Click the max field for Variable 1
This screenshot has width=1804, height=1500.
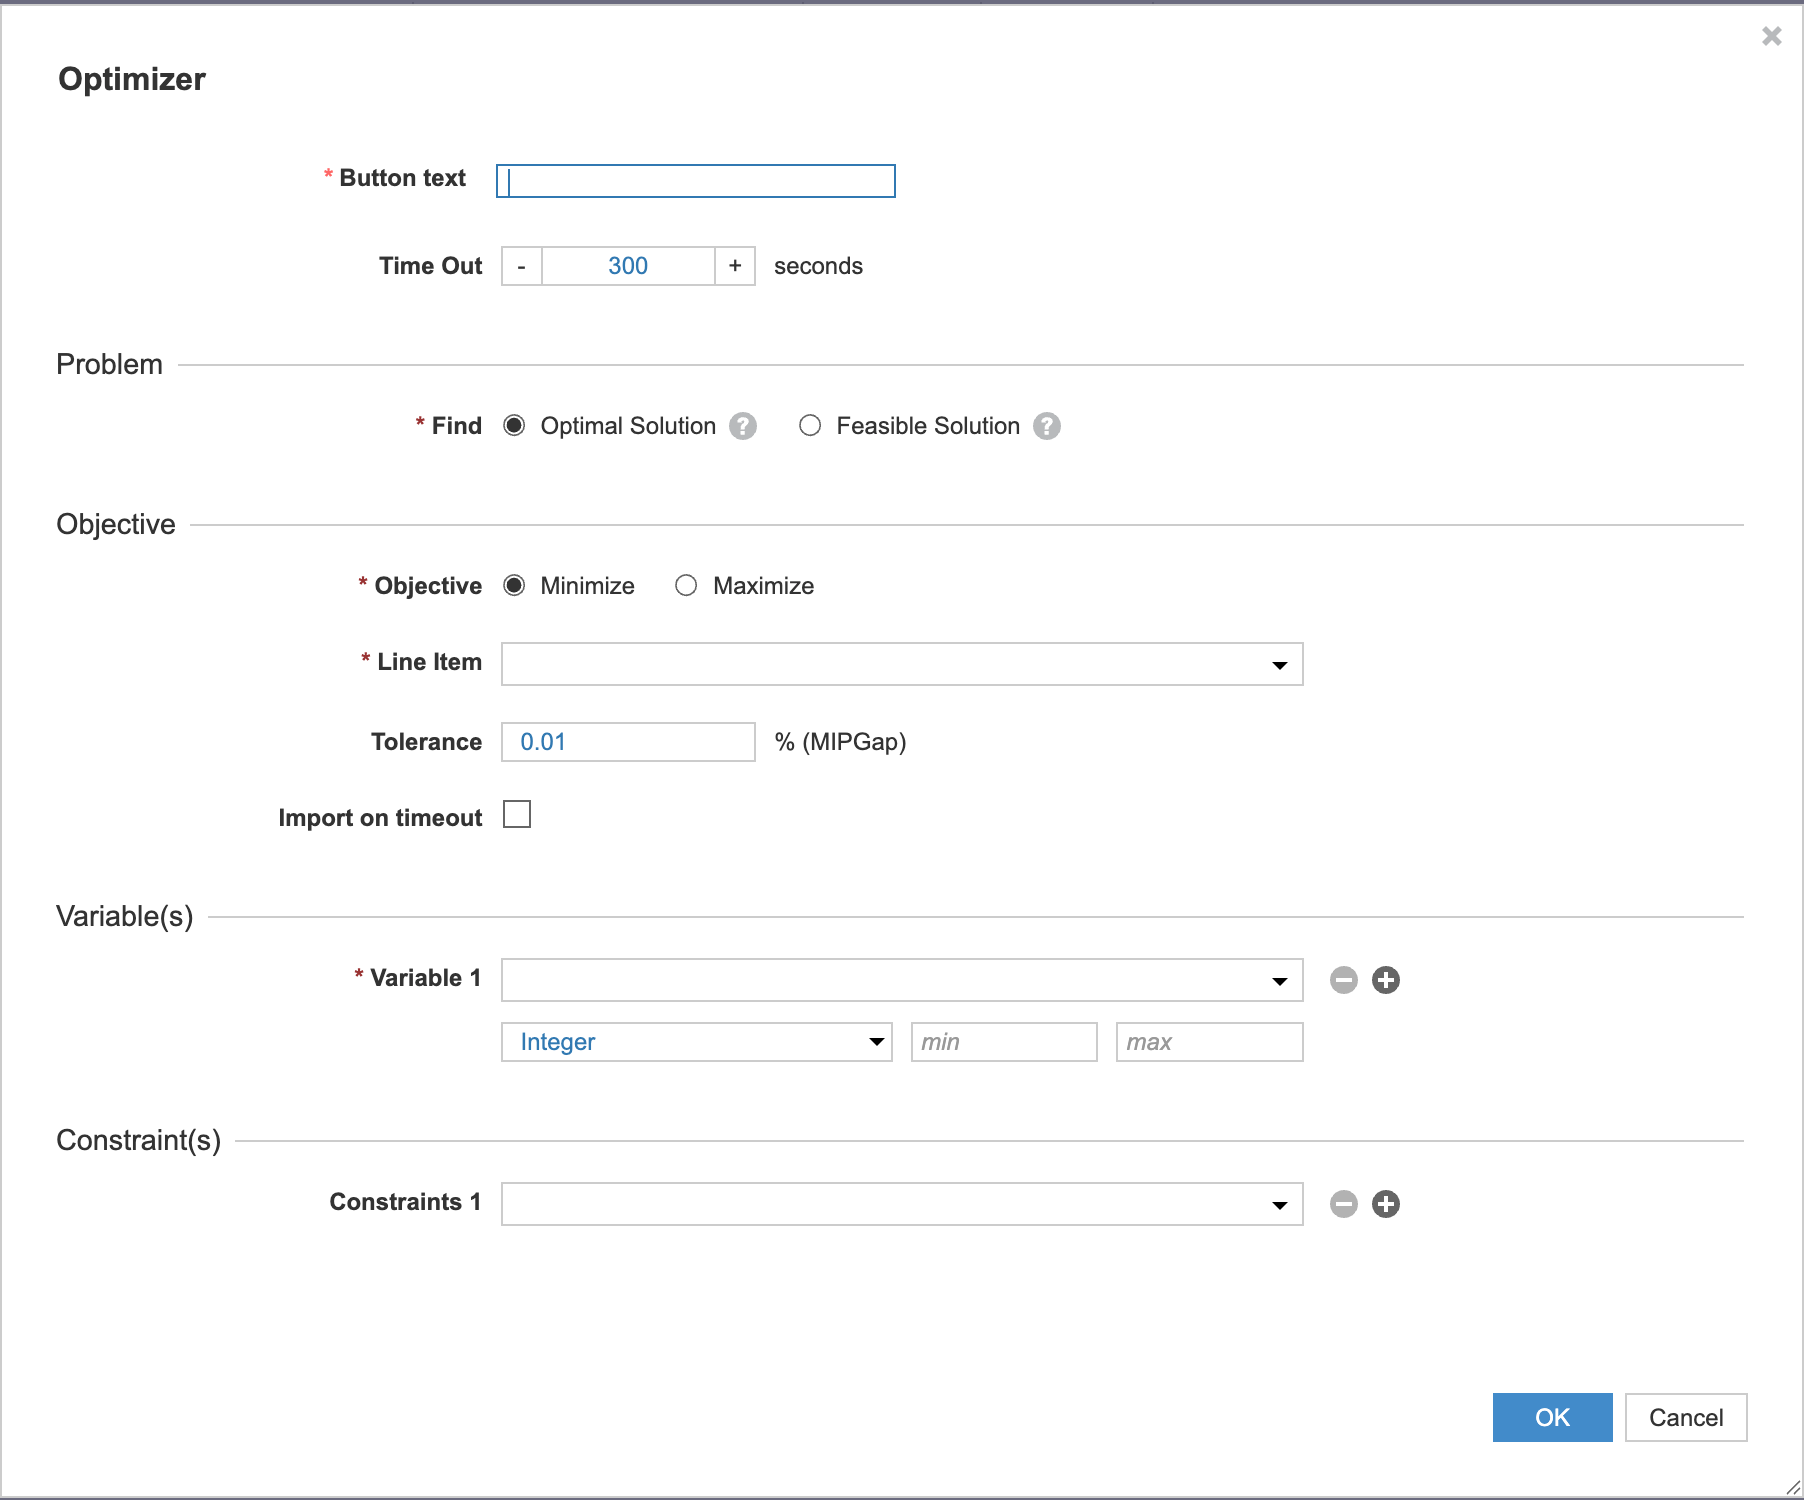pyautogui.click(x=1209, y=1041)
